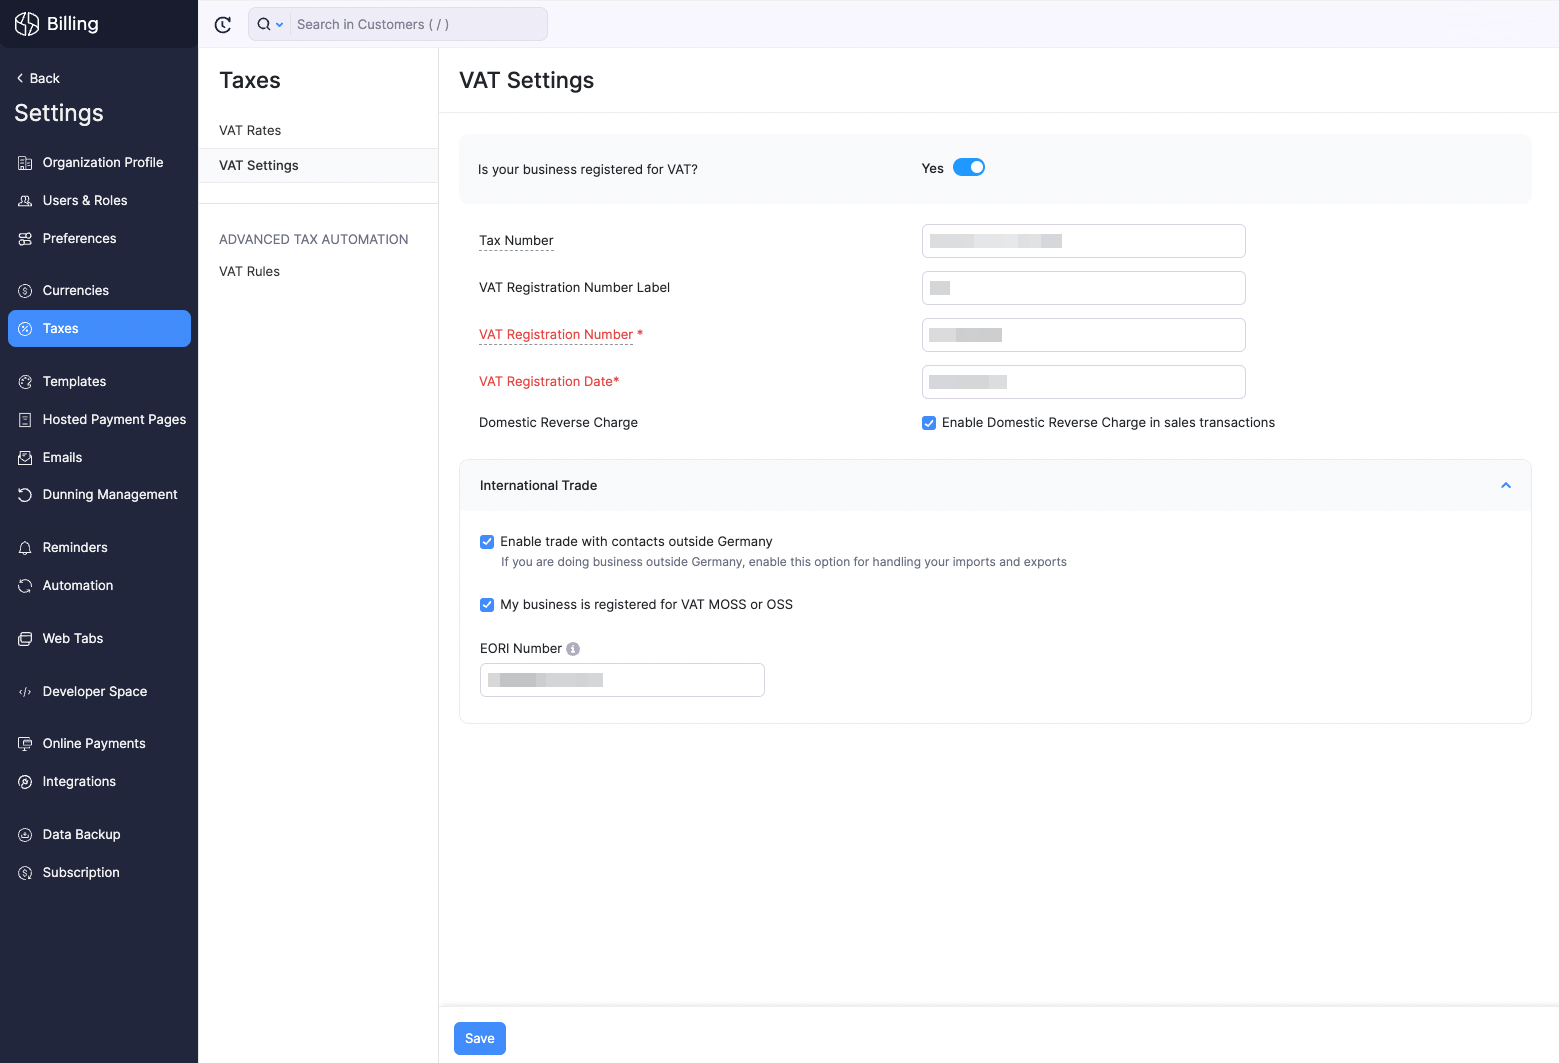Go Back from Settings
The width and height of the screenshot is (1559, 1063).
[x=37, y=77]
